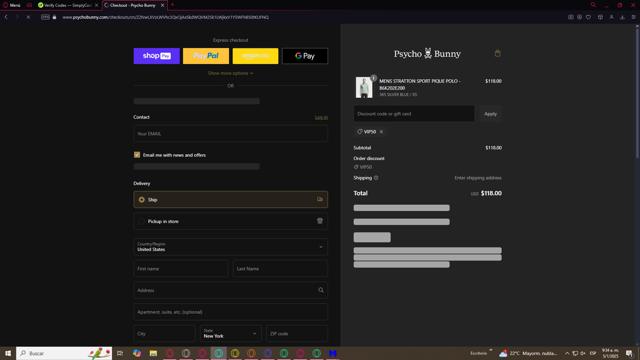Click the Stratton Sport Pique Polo product thumbnail

click(x=364, y=87)
